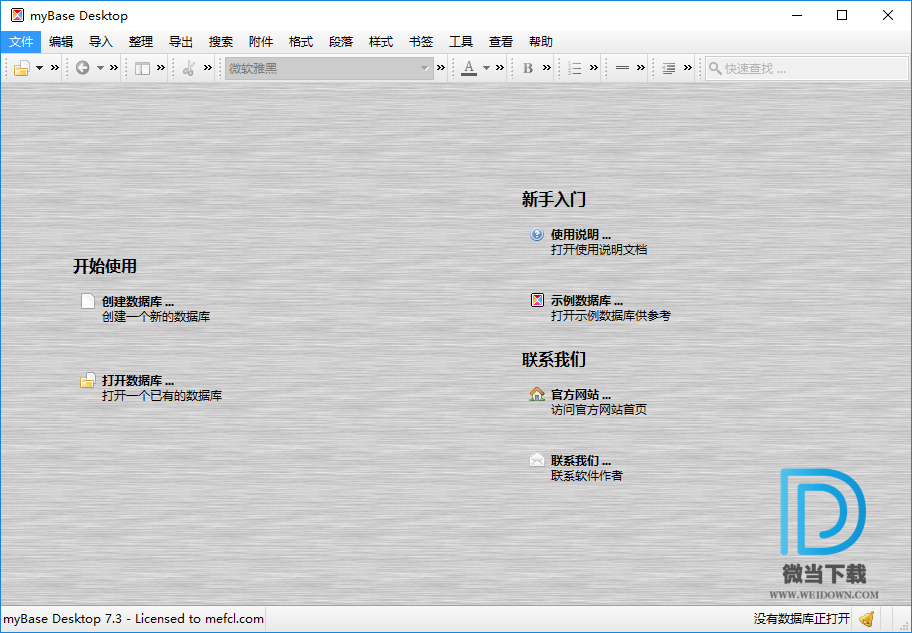Image resolution: width=912 pixels, height=633 pixels.
Task: Click status text 没有数据库正打开
Action: pos(801,618)
